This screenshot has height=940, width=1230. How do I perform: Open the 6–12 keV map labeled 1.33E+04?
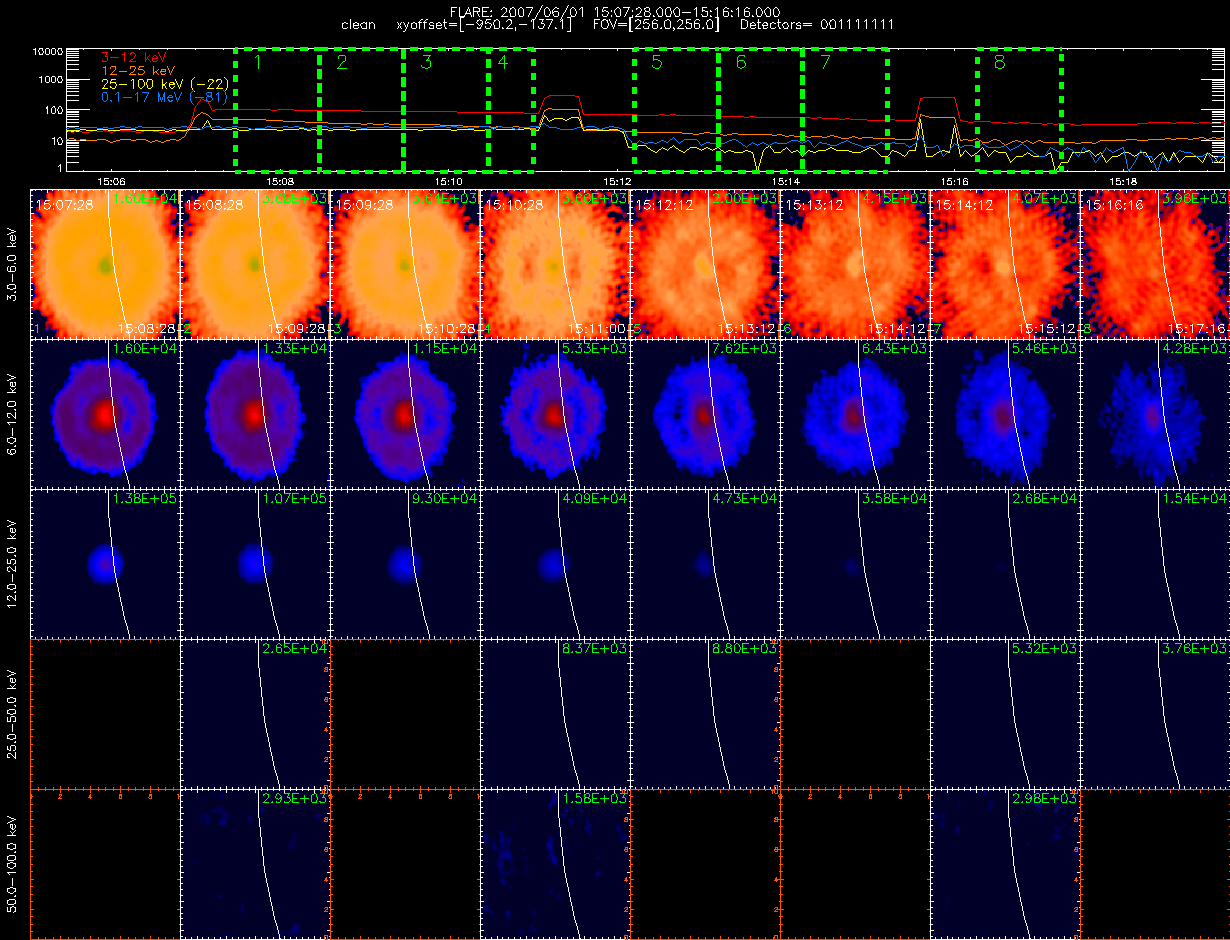[255, 413]
